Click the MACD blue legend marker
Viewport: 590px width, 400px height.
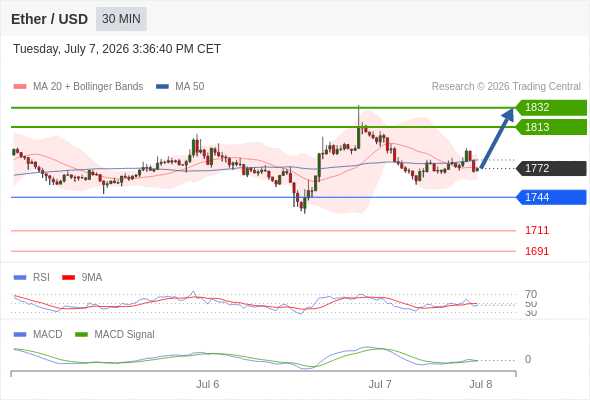tap(20, 335)
